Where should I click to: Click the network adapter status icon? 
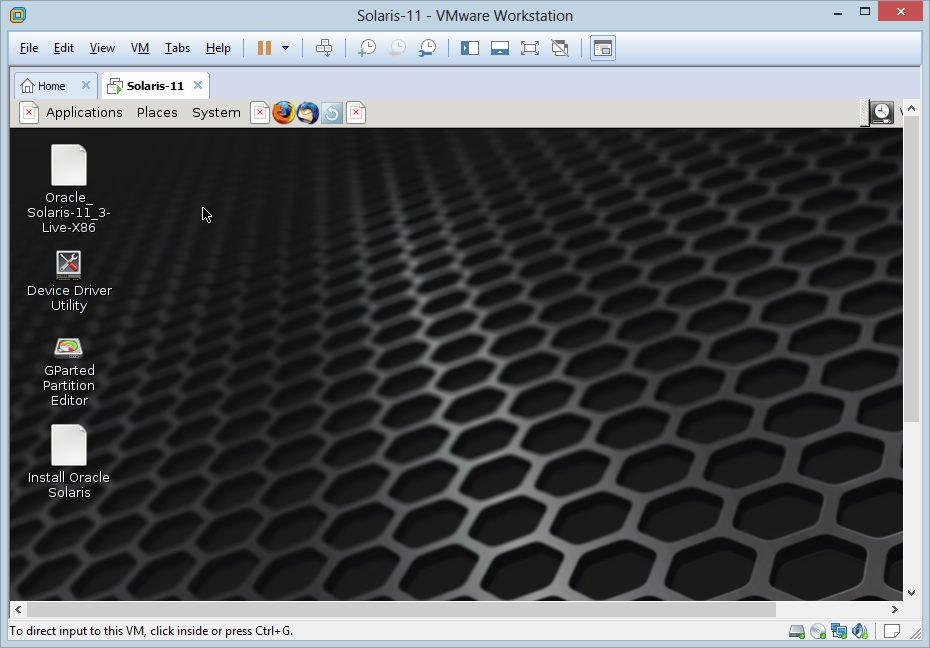pyautogui.click(x=839, y=631)
